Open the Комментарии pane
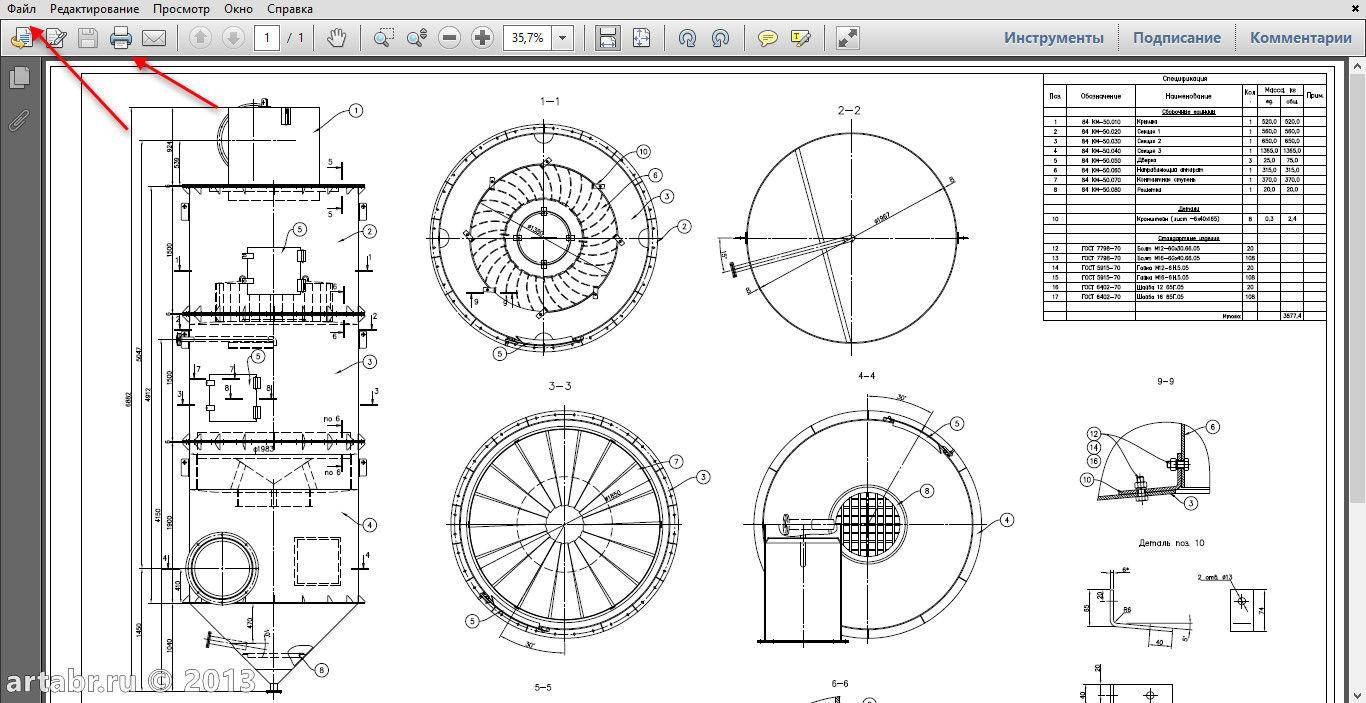Image resolution: width=1366 pixels, height=703 pixels. [x=1300, y=38]
